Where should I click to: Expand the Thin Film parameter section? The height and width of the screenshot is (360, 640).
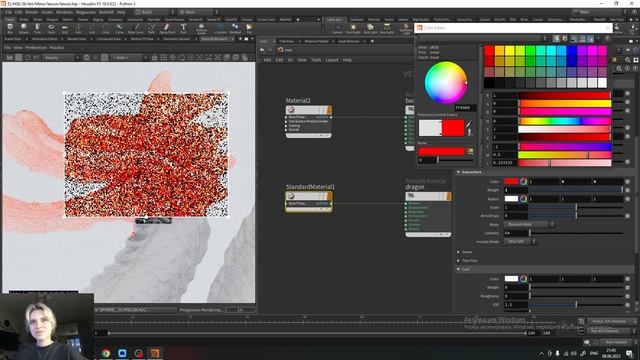[x=458, y=260]
